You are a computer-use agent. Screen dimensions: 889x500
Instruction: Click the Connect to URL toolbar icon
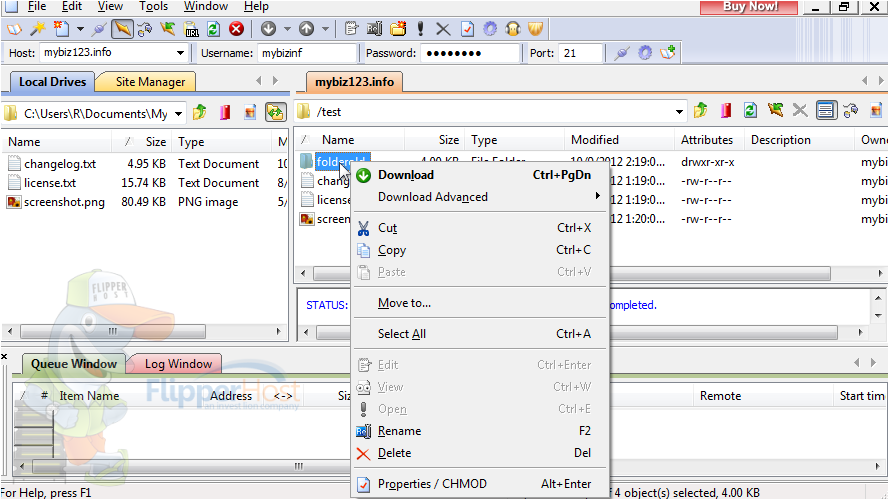(x=191, y=28)
